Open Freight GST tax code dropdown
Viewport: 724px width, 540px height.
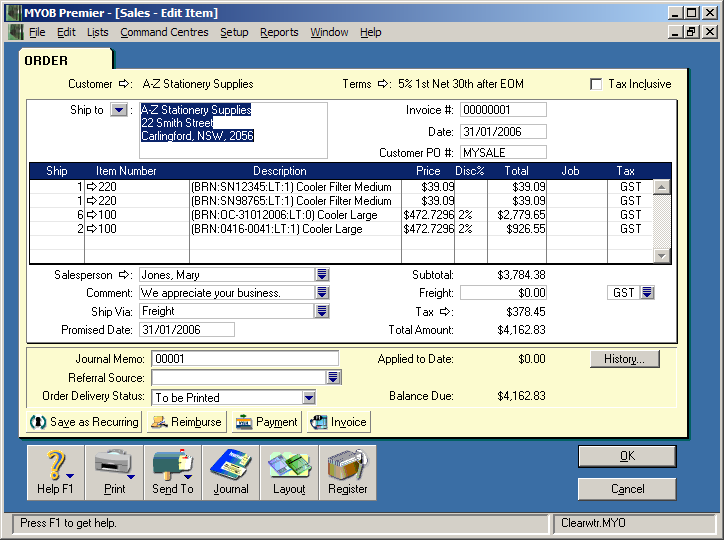(647, 293)
